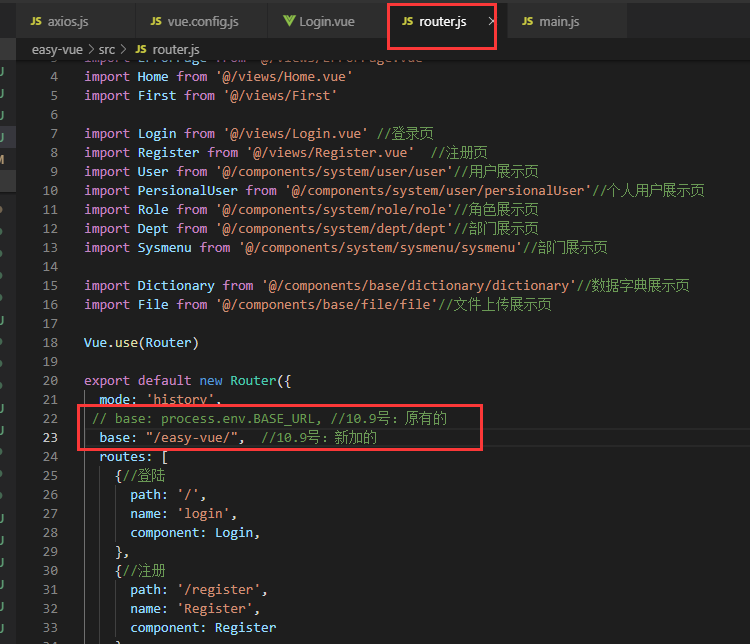Image resolution: width=750 pixels, height=644 pixels.
Task: Click the 'import First from' line
Action: [x=210, y=96]
